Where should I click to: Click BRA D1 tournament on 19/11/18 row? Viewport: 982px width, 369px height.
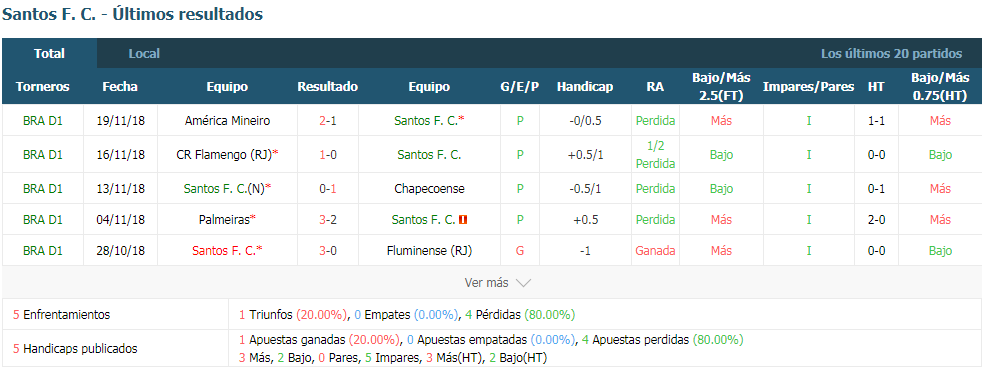click(x=43, y=120)
